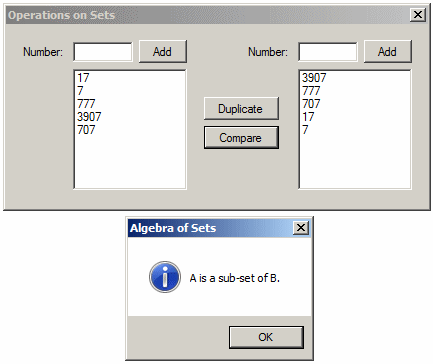Click the Compare button
This screenshot has height=364, width=433.
tap(241, 138)
